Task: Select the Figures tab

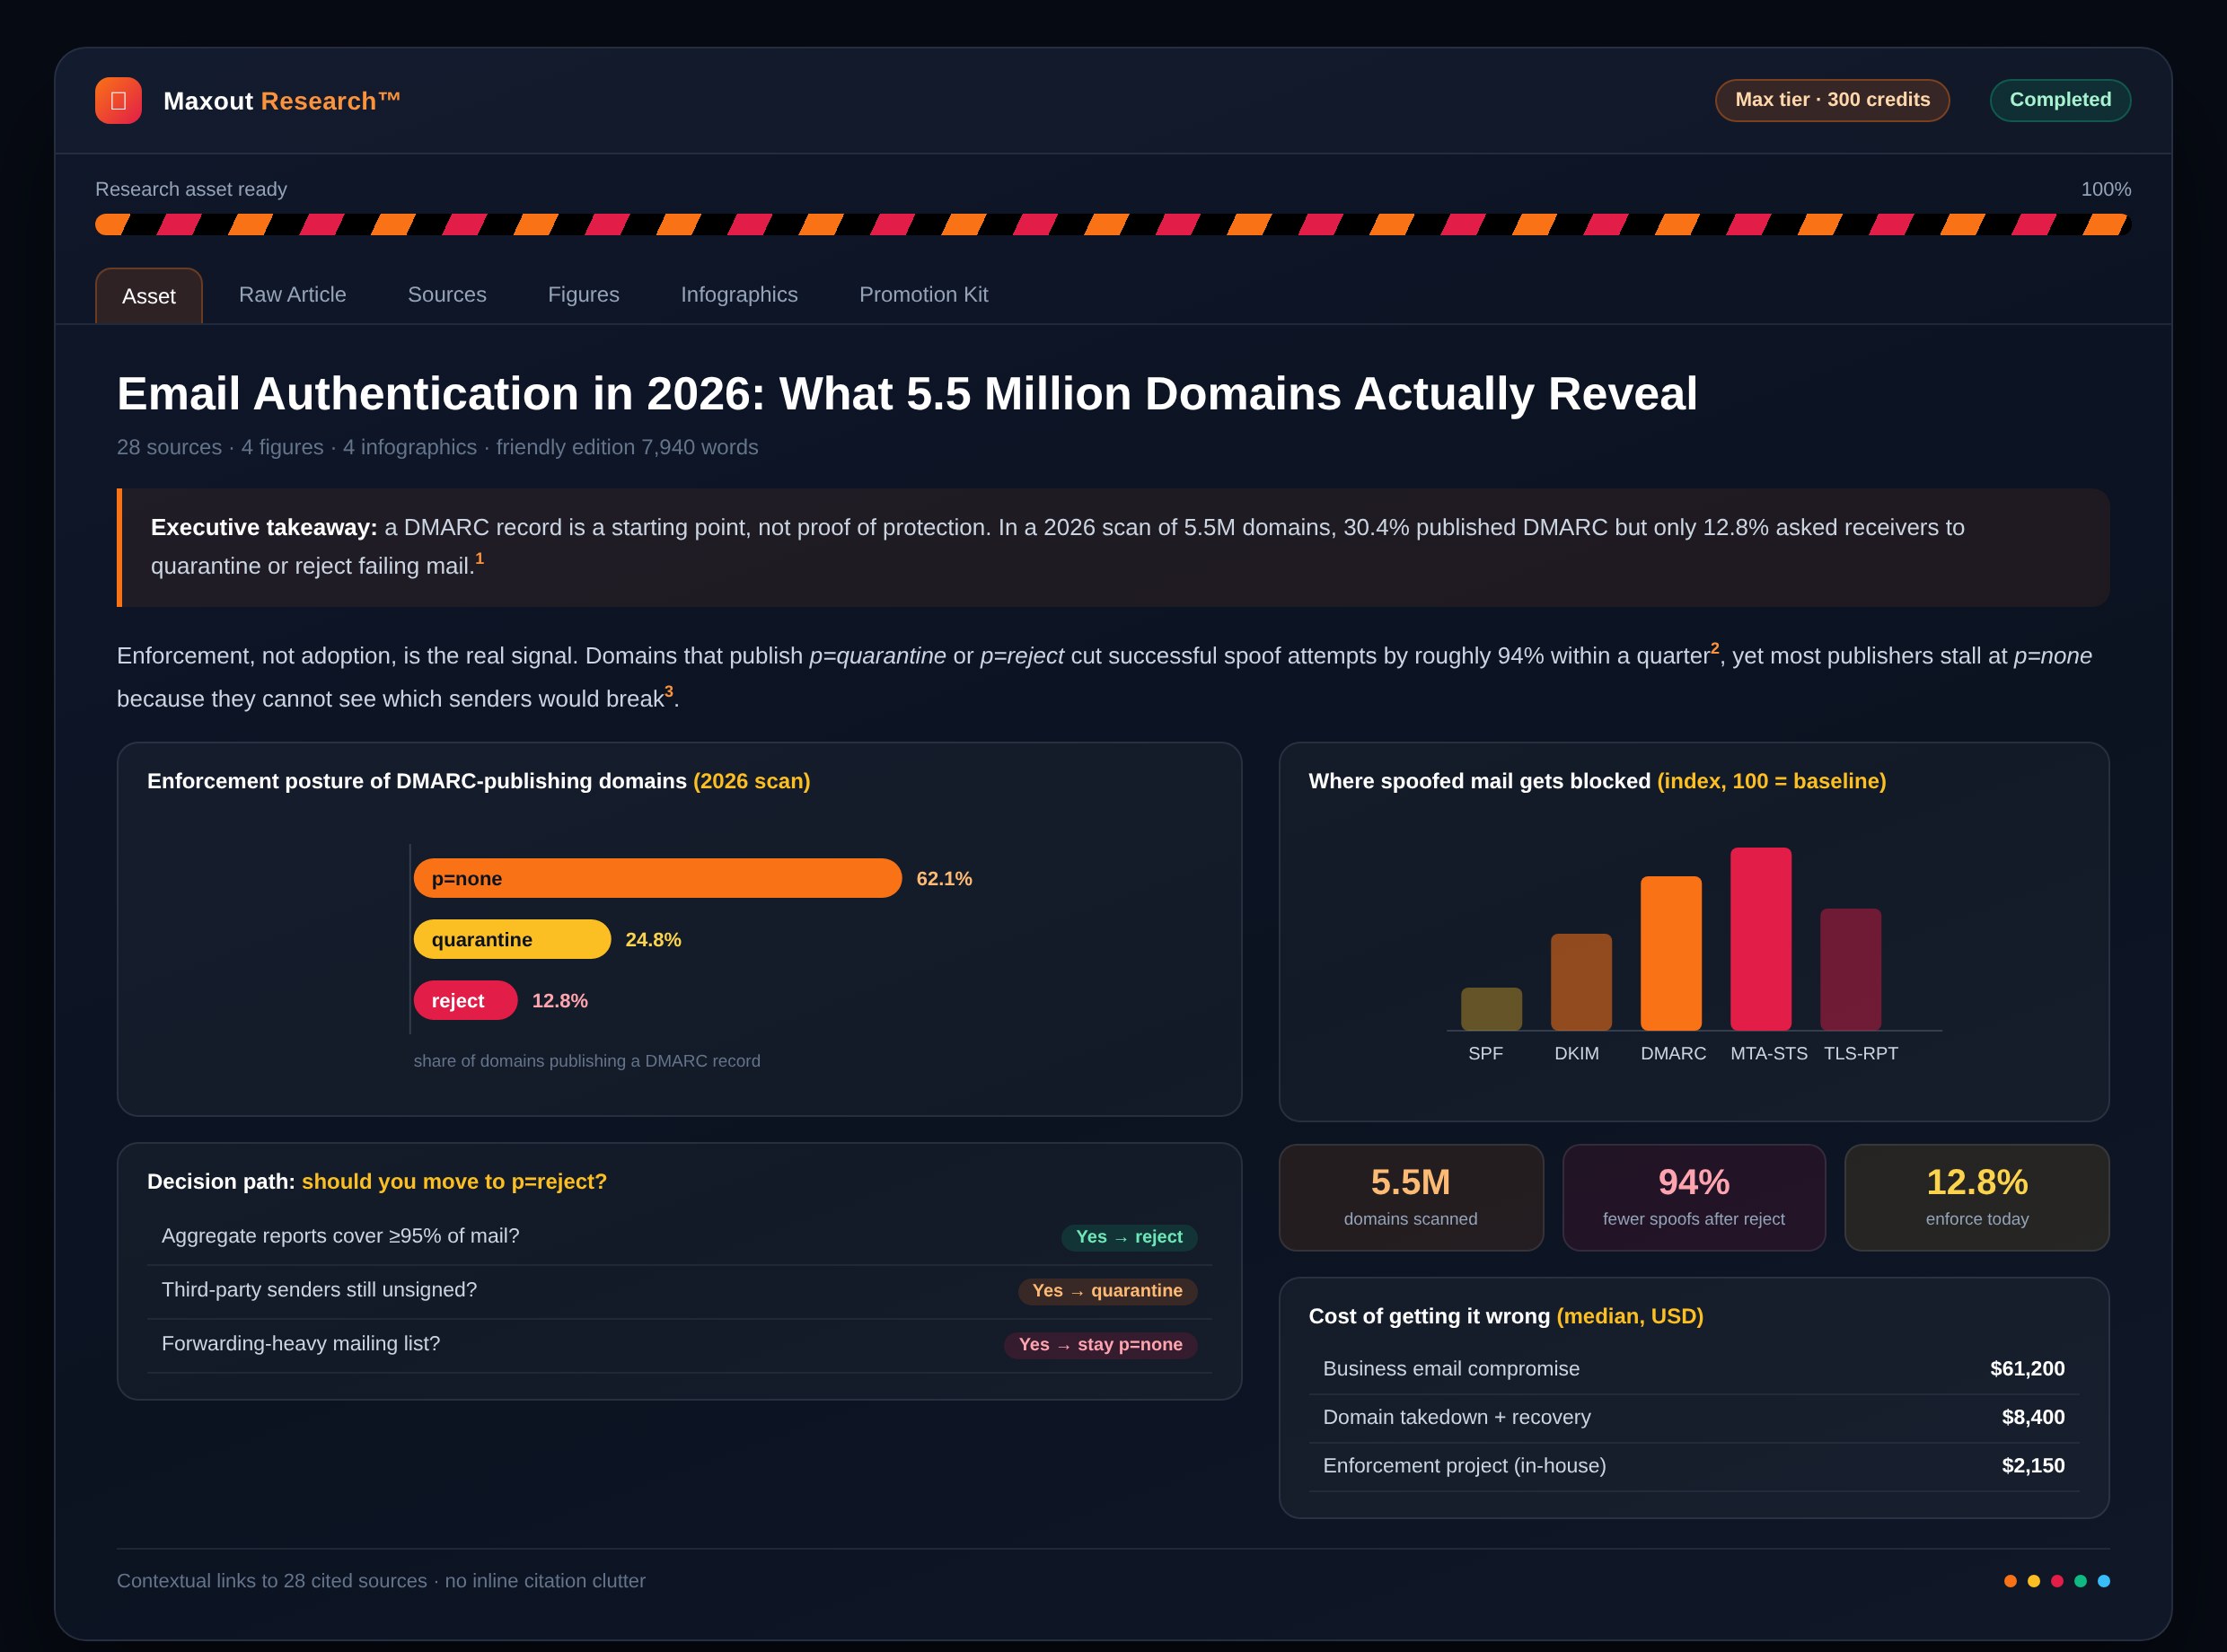Action: 584,294
